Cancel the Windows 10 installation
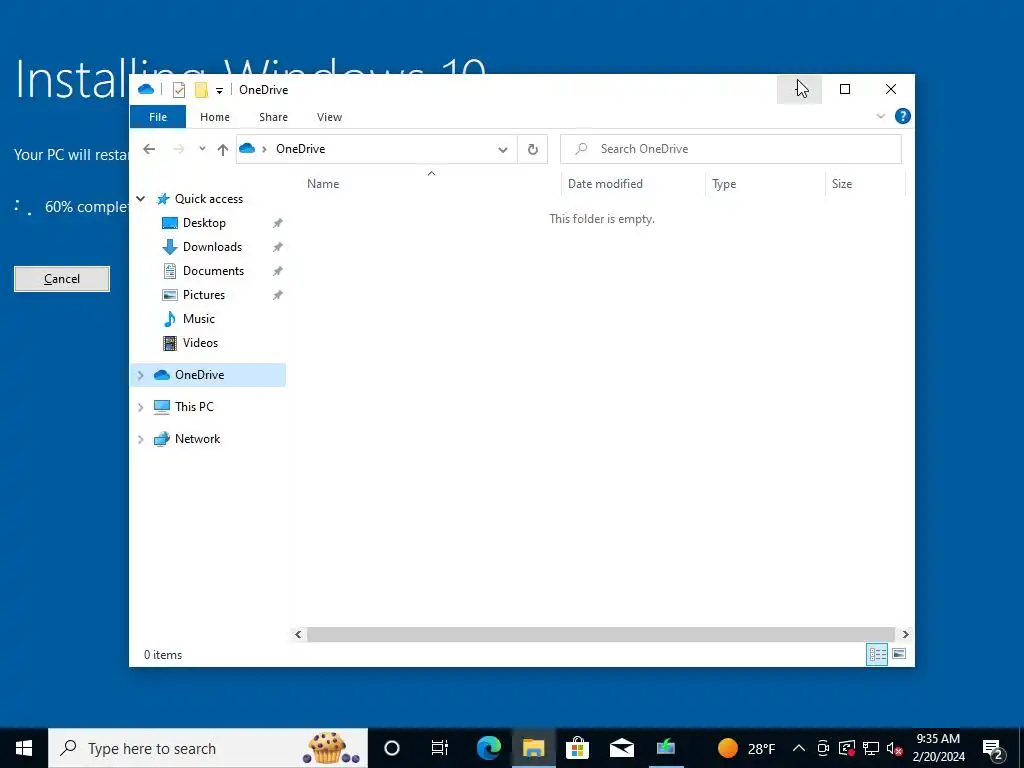The image size is (1024, 768). coord(62,279)
